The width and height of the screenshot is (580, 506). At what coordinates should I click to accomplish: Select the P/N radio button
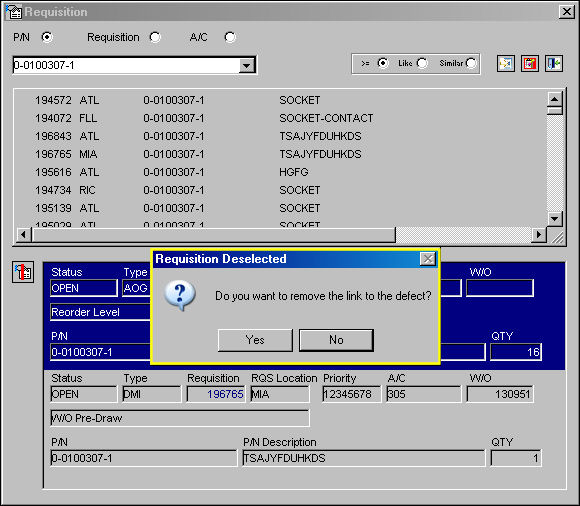coord(47,37)
